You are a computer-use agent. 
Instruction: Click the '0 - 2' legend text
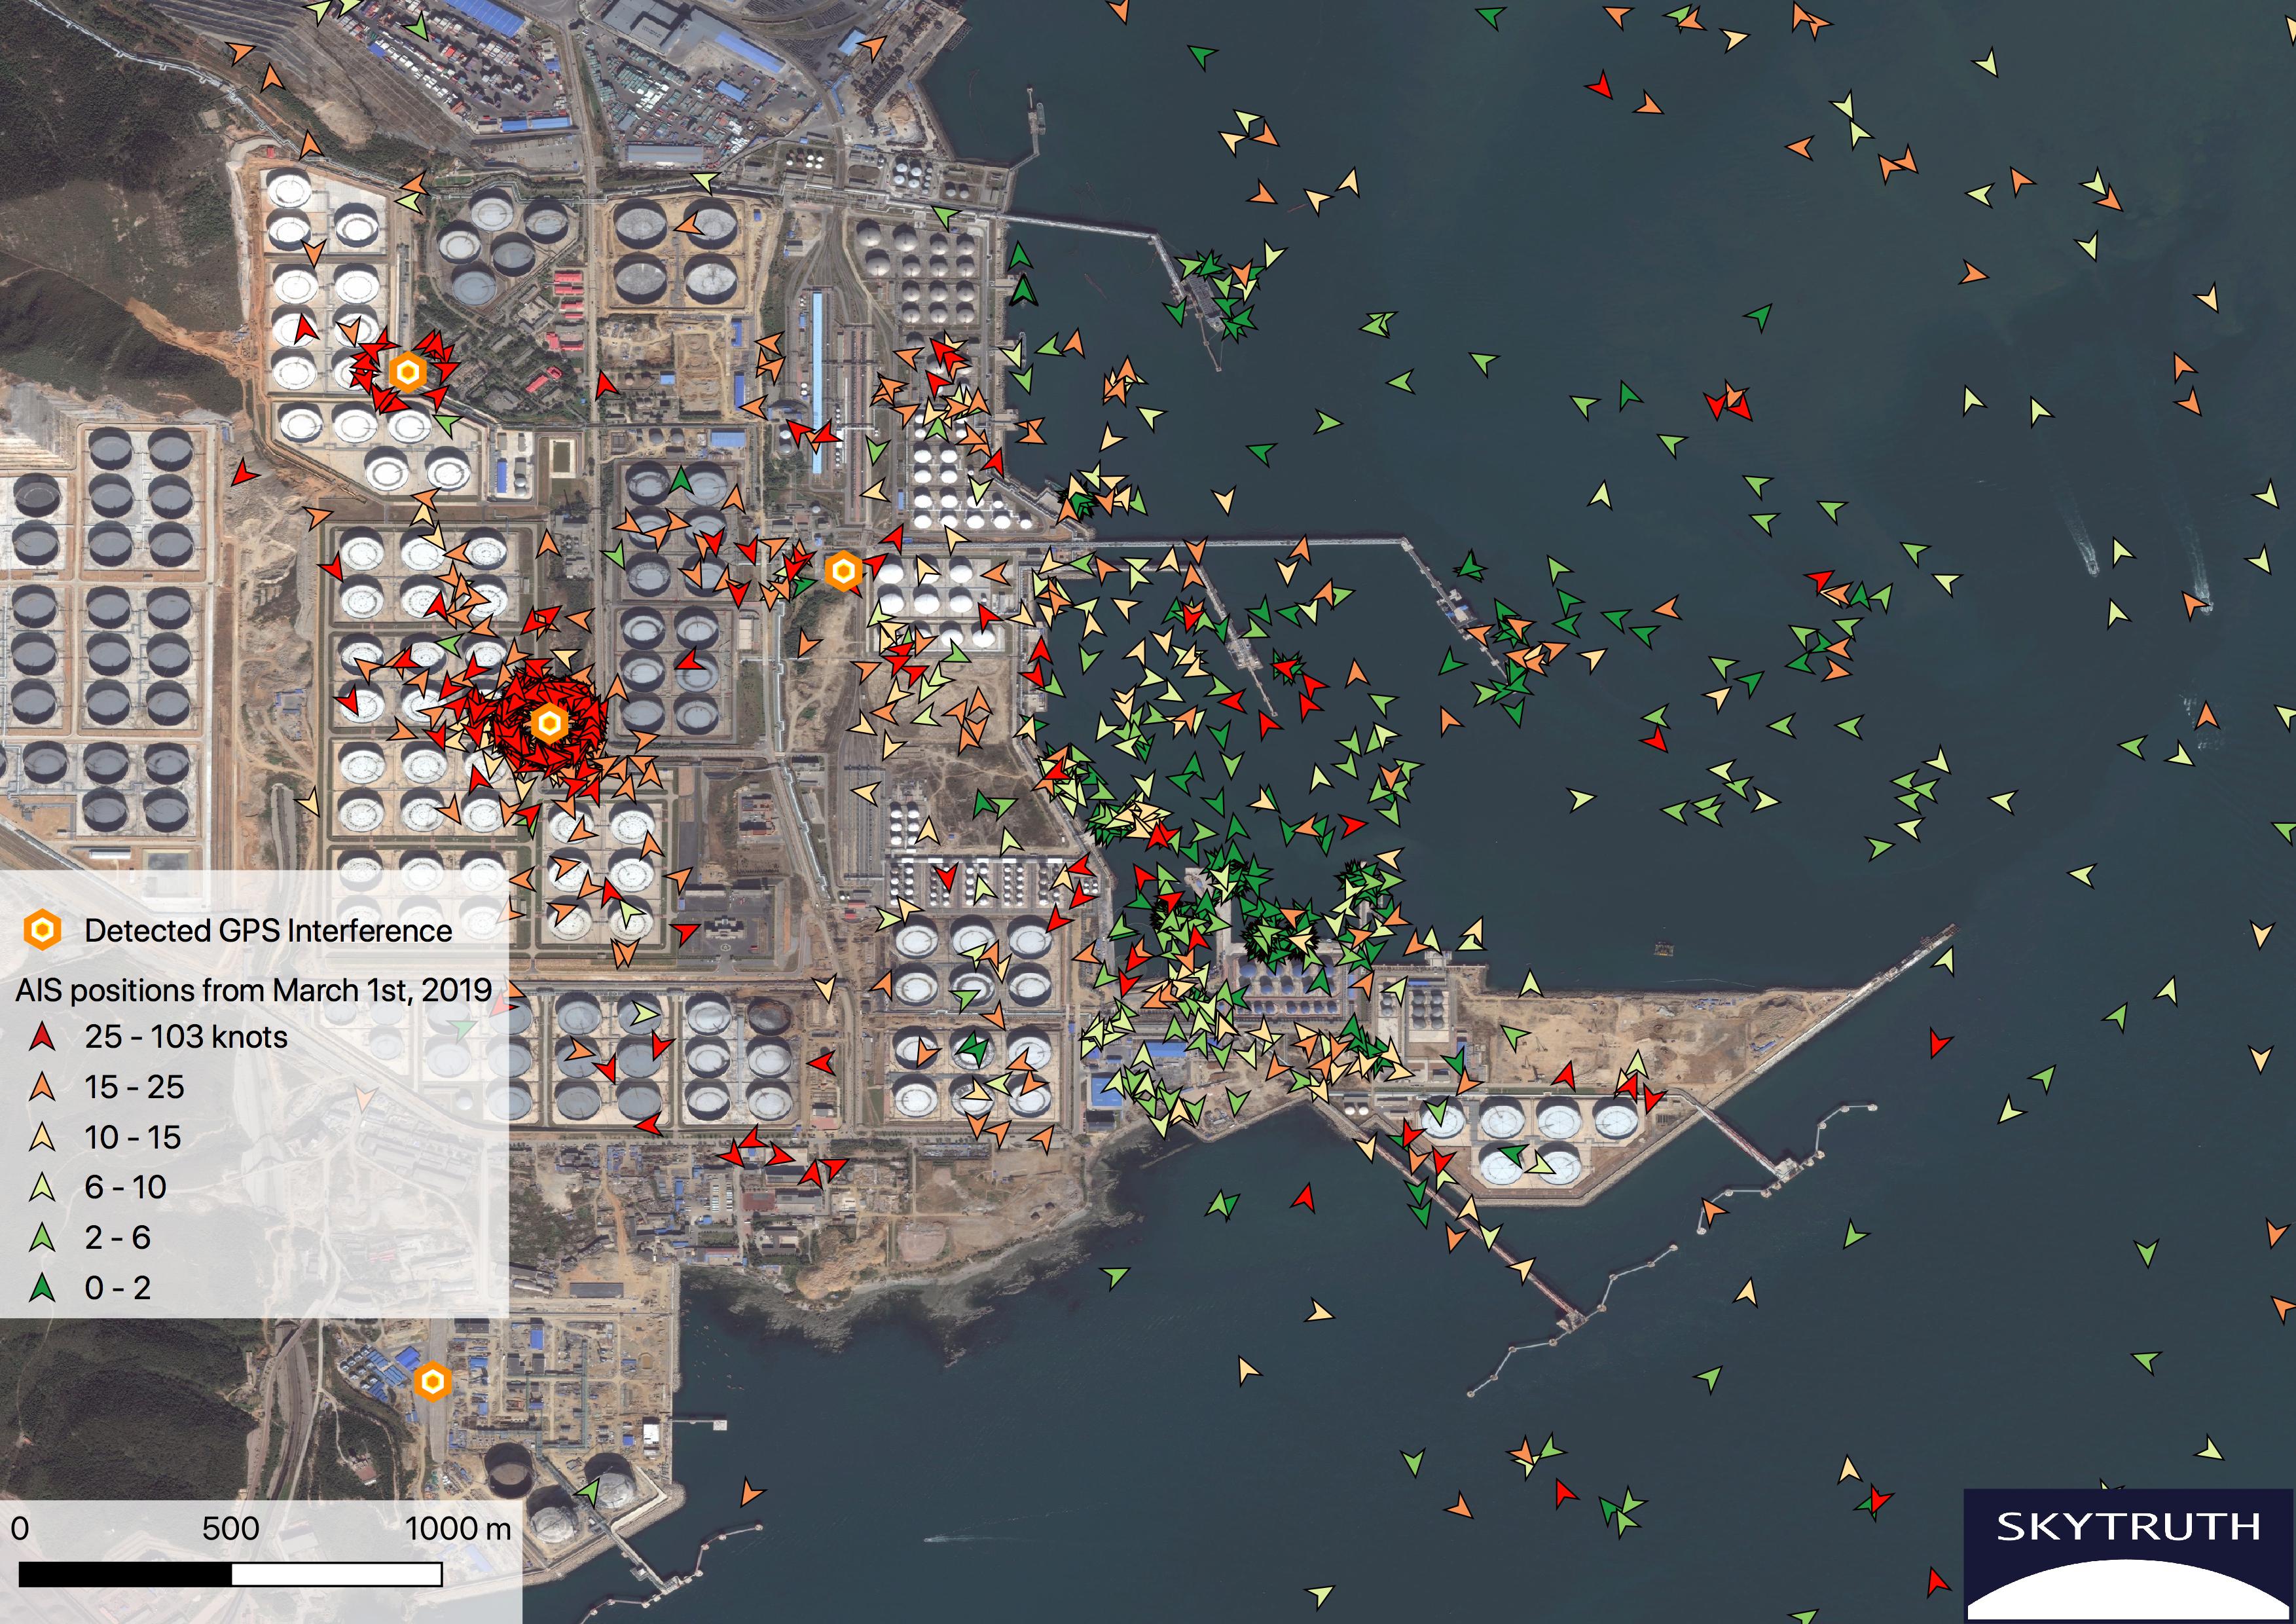click(x=117, y=1287)
